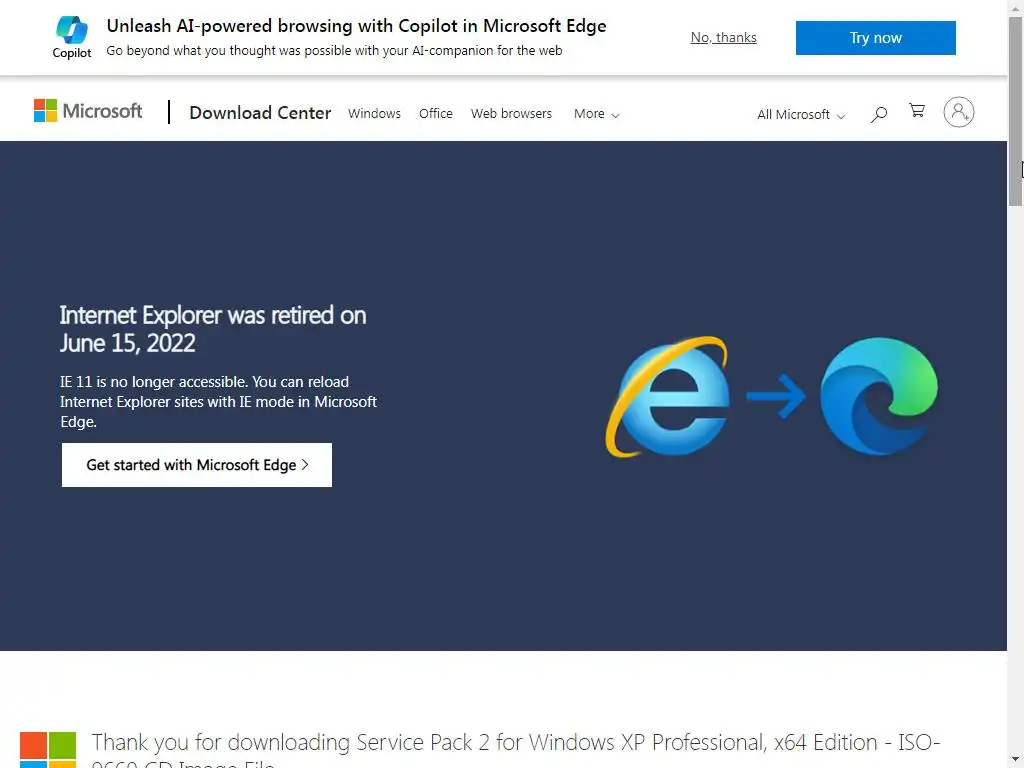Click the vertical scrollbar thumb
Screen dimensions: 1024x768
pos(1016,111)
